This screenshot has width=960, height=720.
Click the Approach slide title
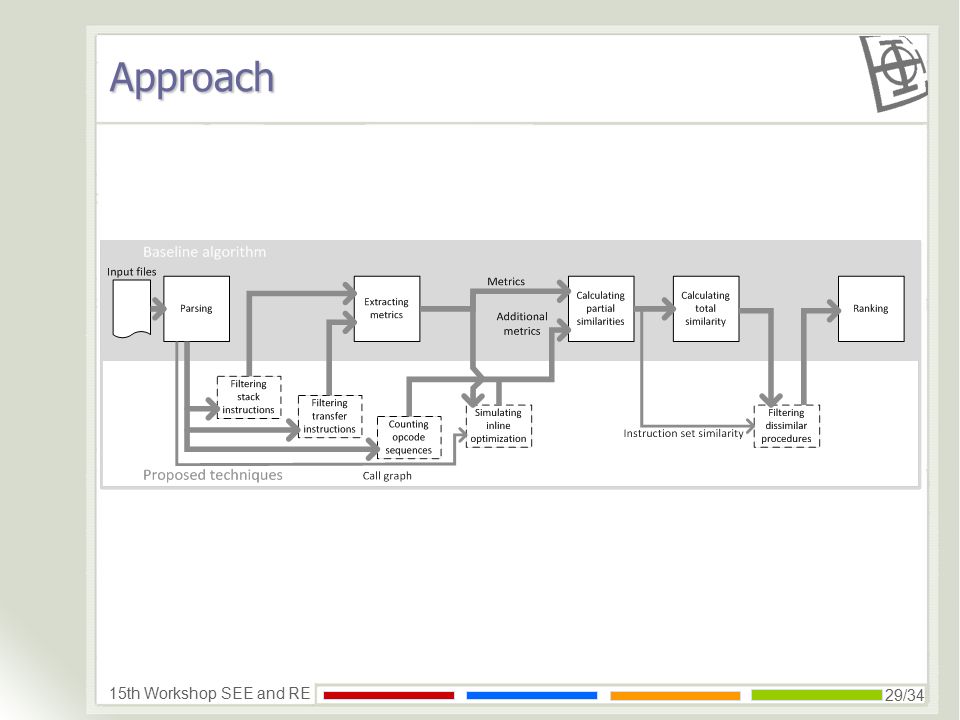pos(192,78)
